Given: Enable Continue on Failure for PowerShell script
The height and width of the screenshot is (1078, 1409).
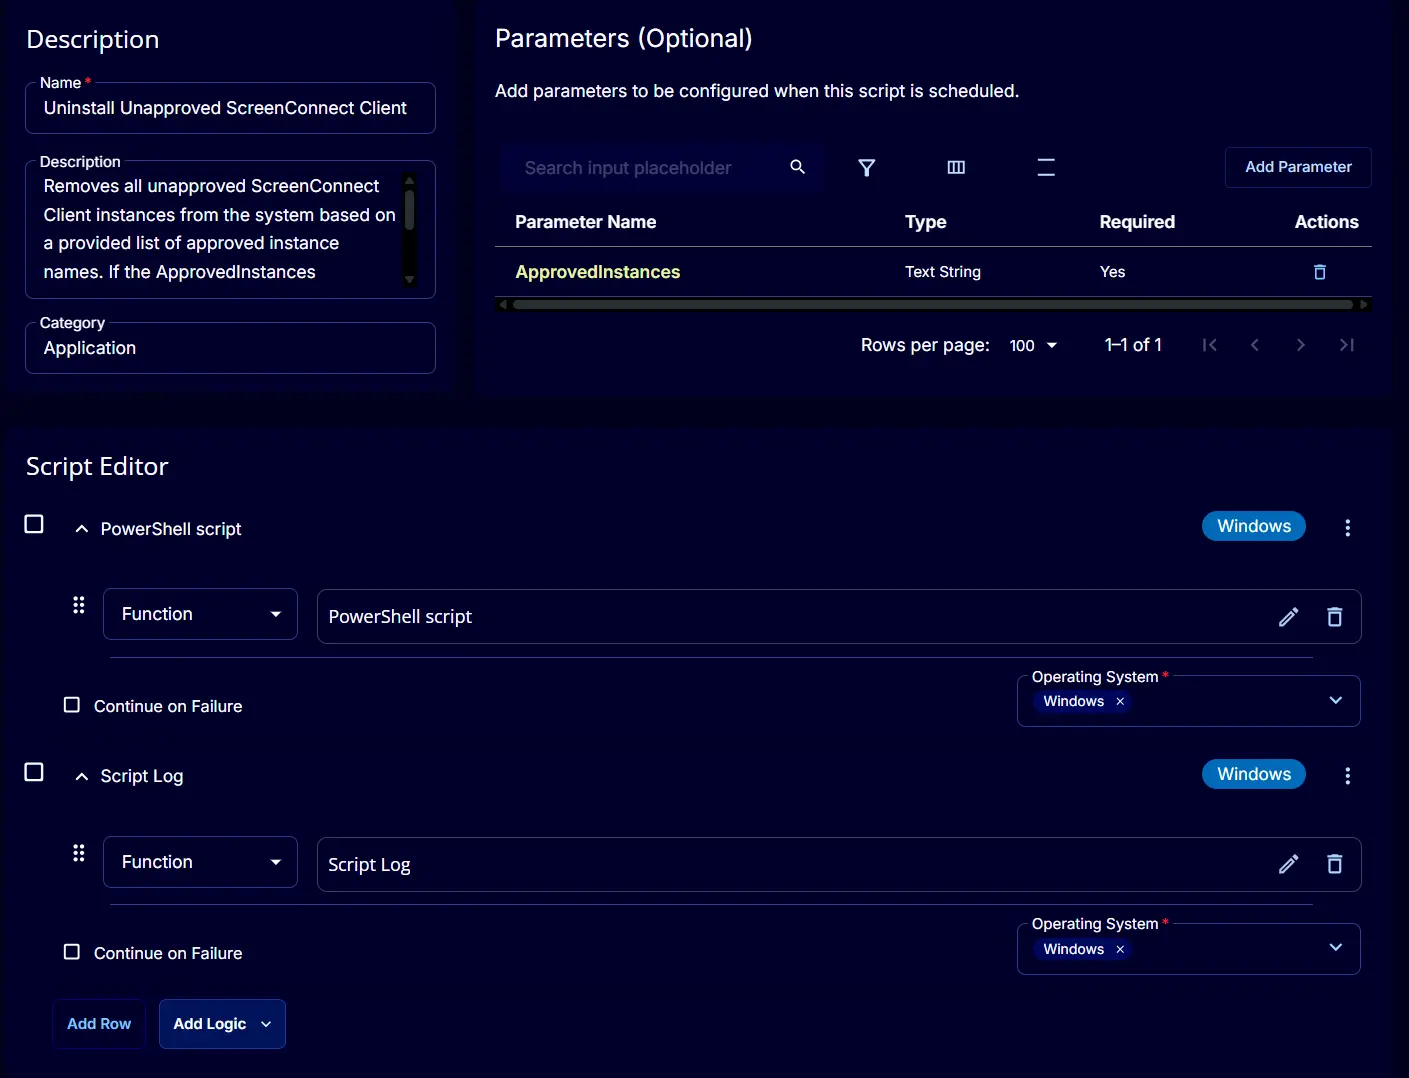Looking at the screenshot, I should pos(72,705).
